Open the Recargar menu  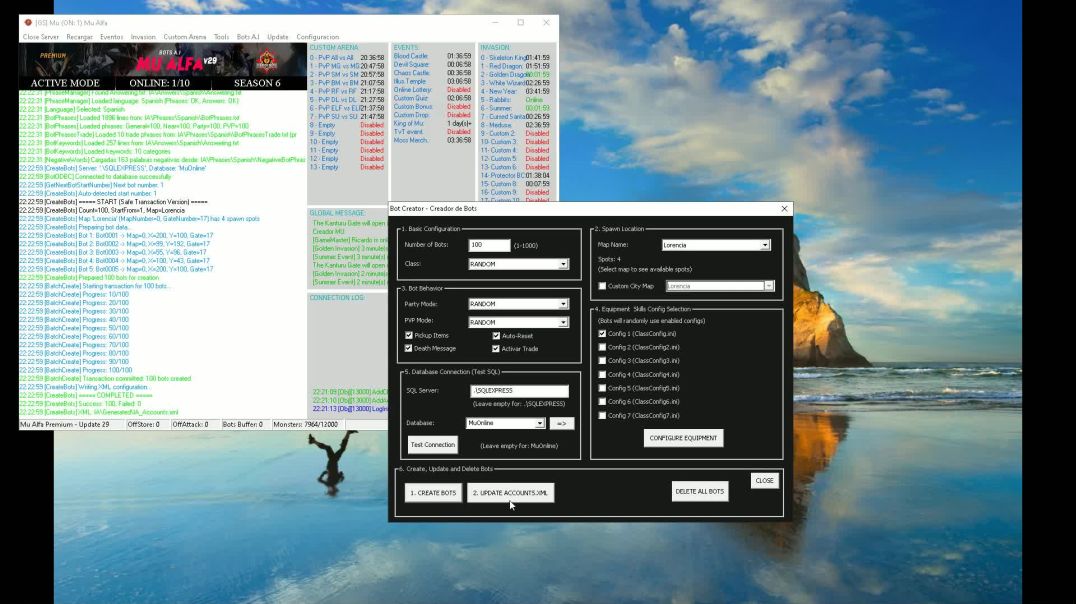(80, 37)
